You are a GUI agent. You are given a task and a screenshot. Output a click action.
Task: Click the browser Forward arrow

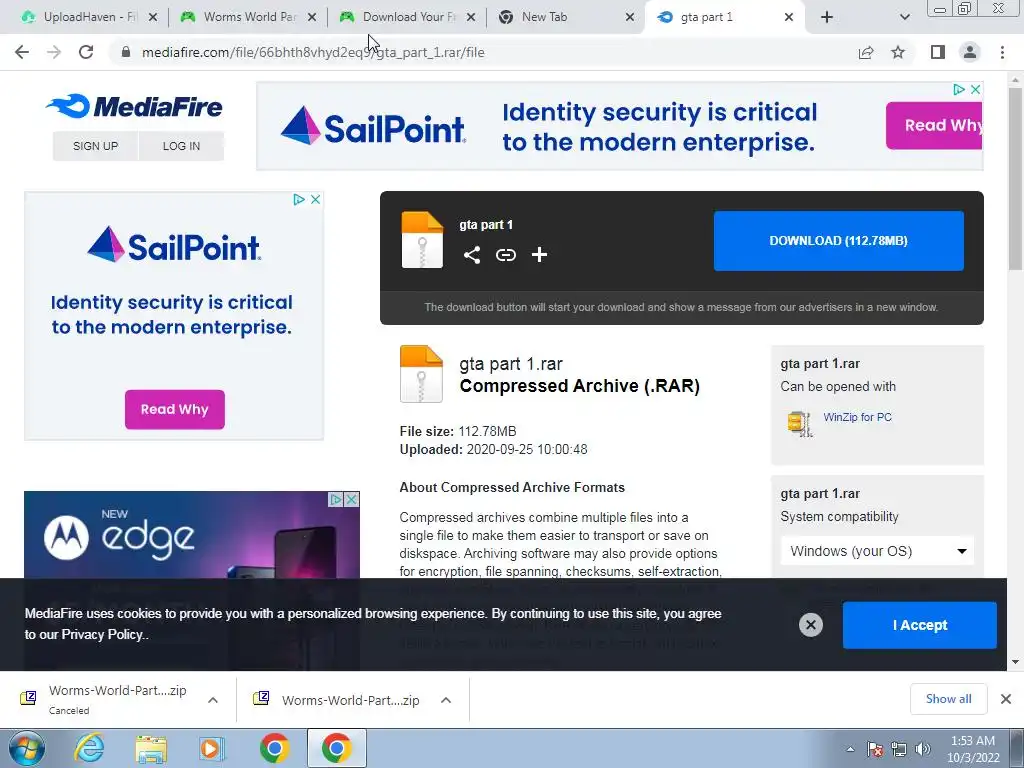pos(54,52)
